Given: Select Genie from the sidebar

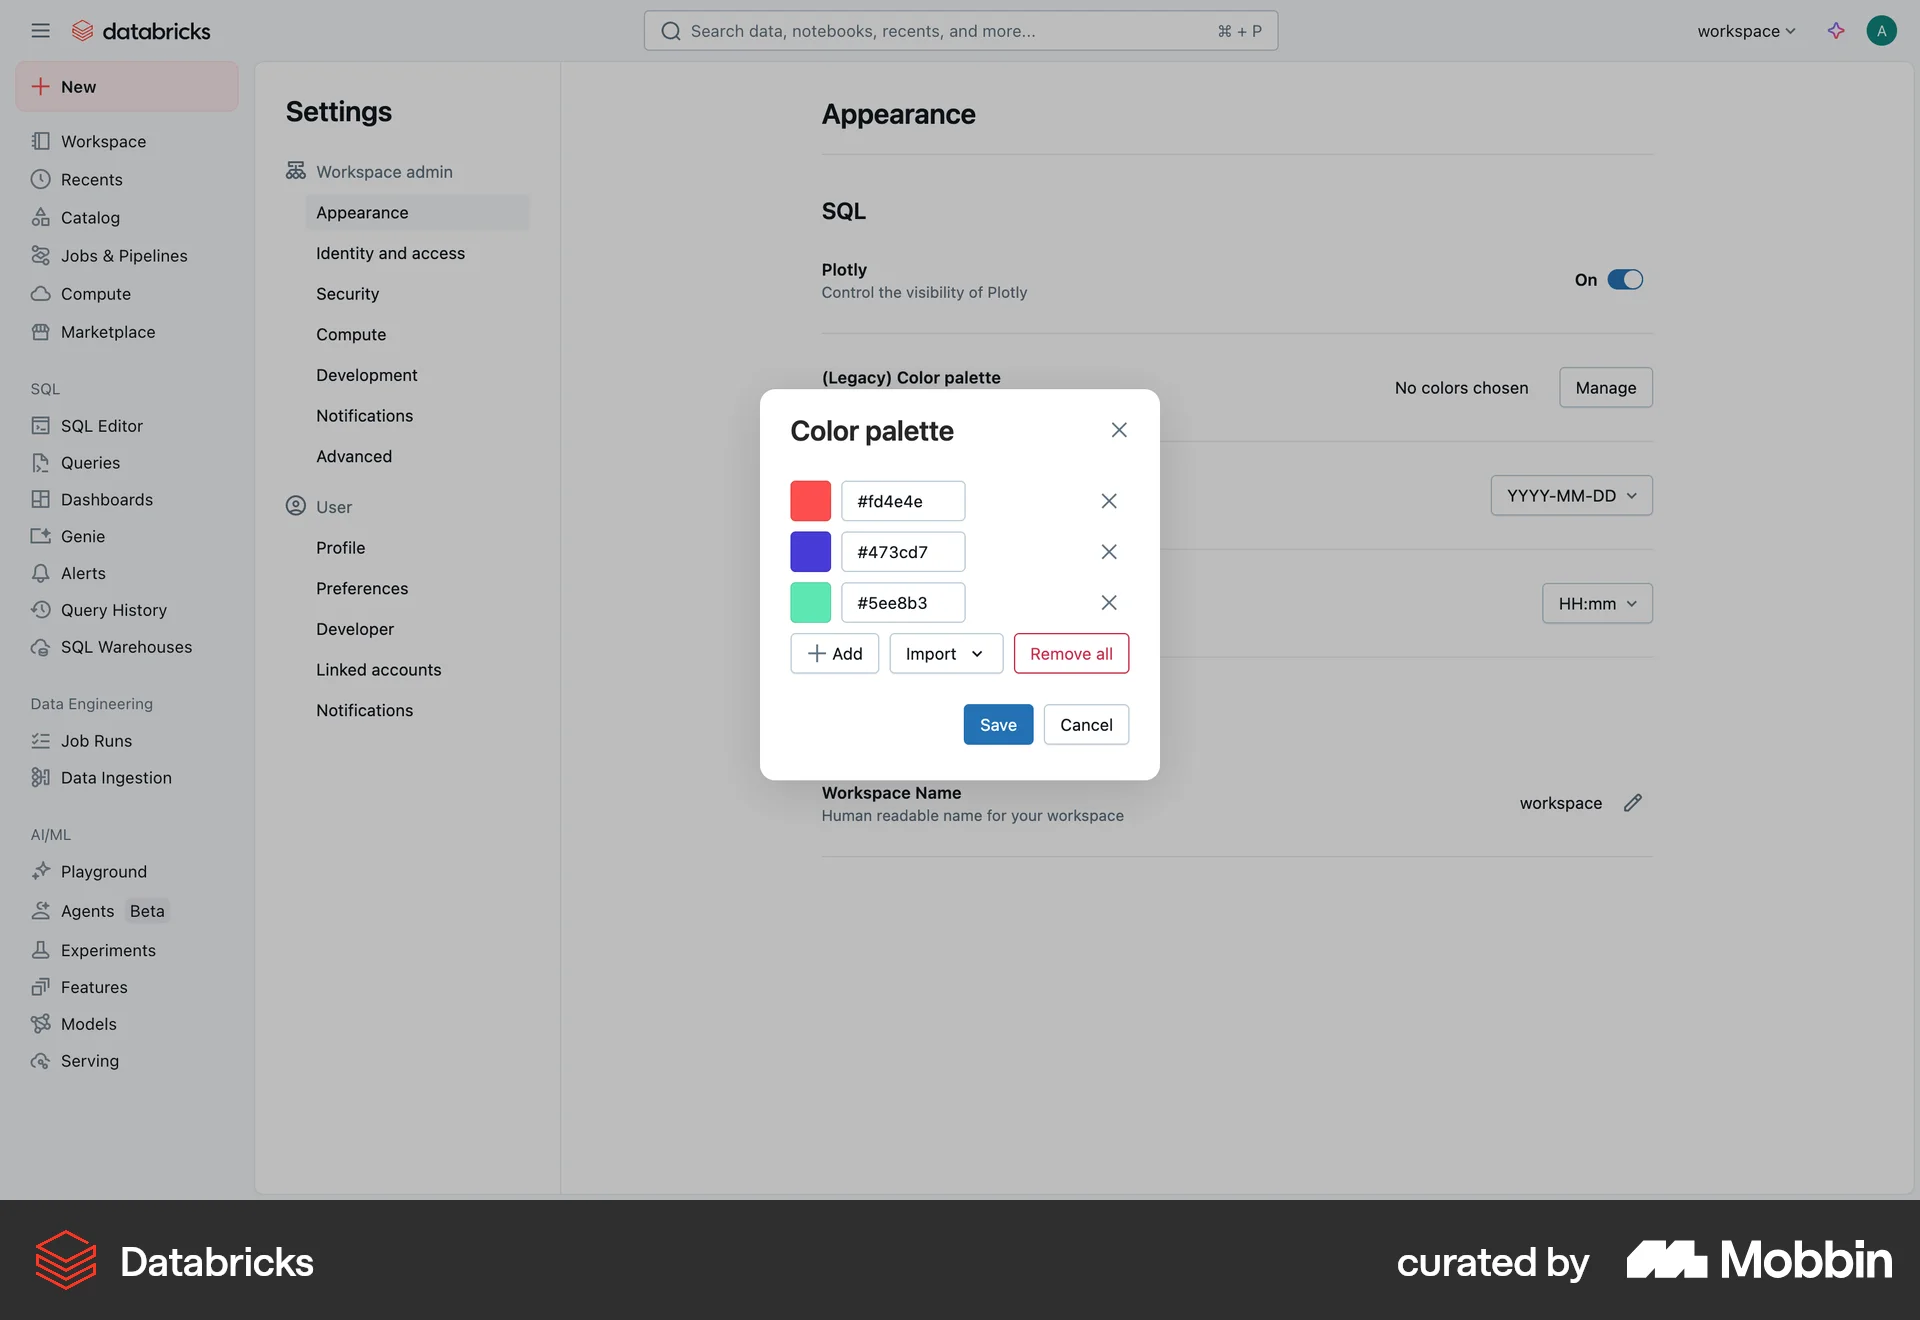Looking at the screenshot, I should (82, 536).
